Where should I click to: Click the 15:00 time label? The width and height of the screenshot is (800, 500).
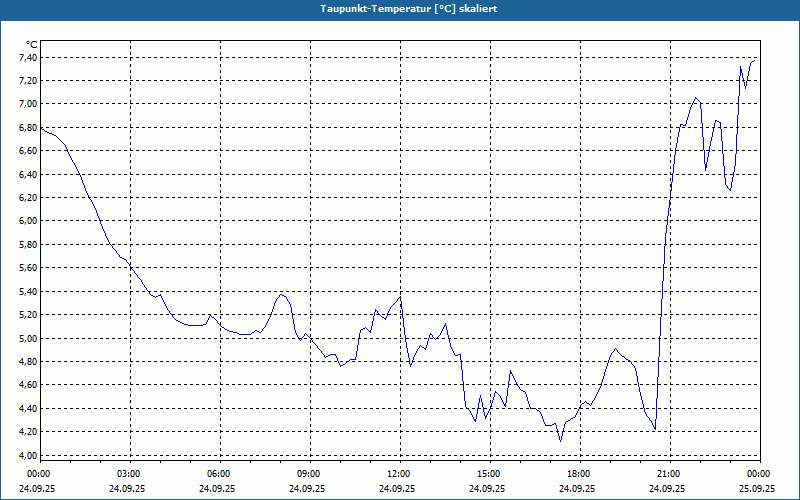pos(490,474)
